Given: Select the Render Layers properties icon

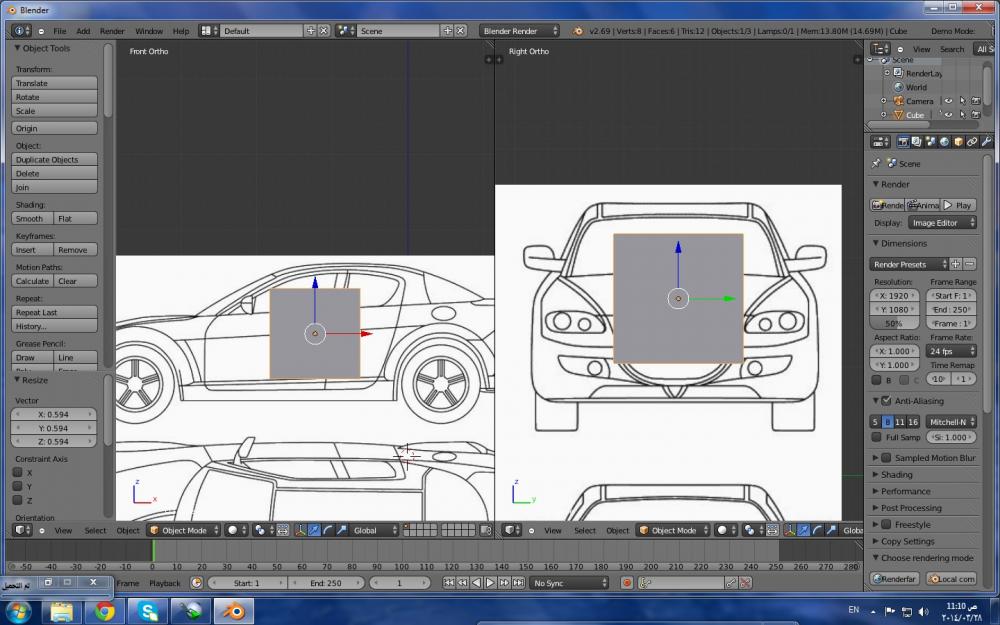Looking at the screenshot, I should [x=917, y=142].
